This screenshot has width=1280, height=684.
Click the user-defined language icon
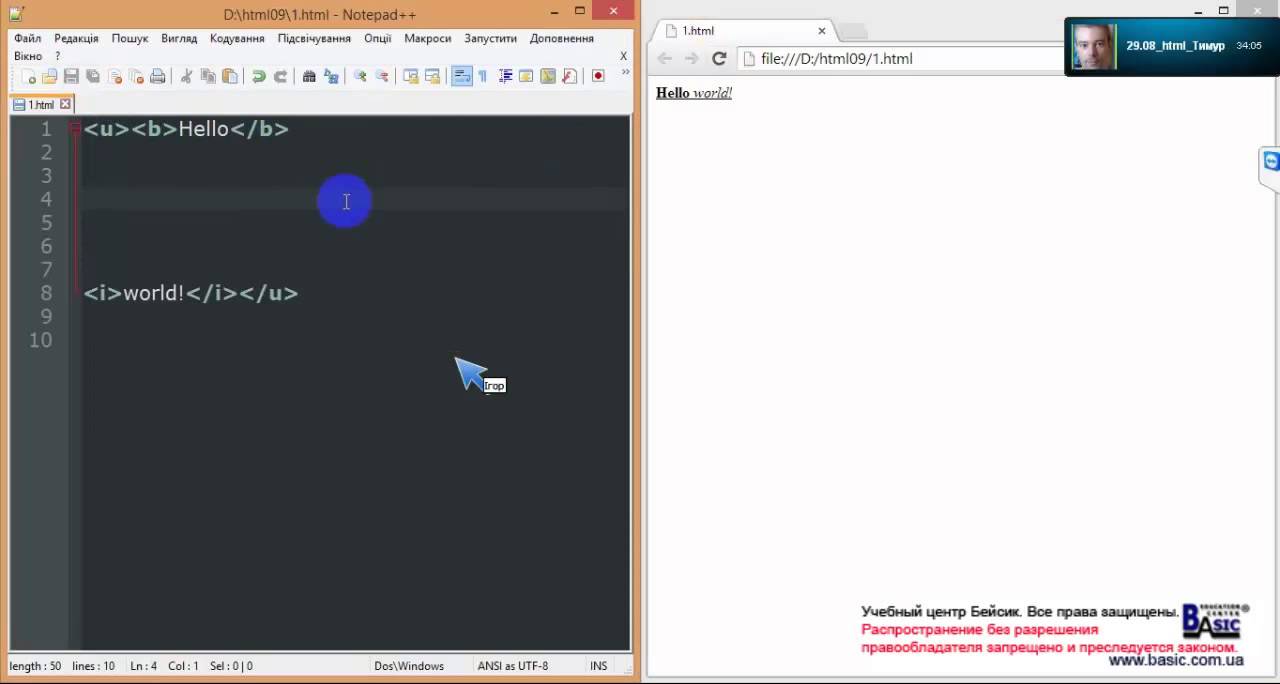tap(526, 76)
